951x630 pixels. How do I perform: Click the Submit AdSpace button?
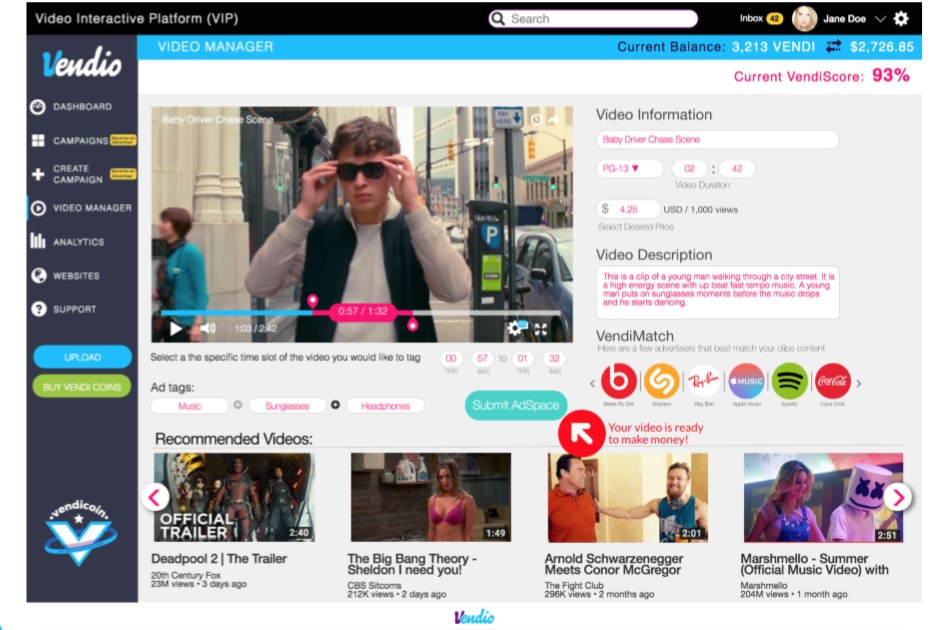[516, 405]
